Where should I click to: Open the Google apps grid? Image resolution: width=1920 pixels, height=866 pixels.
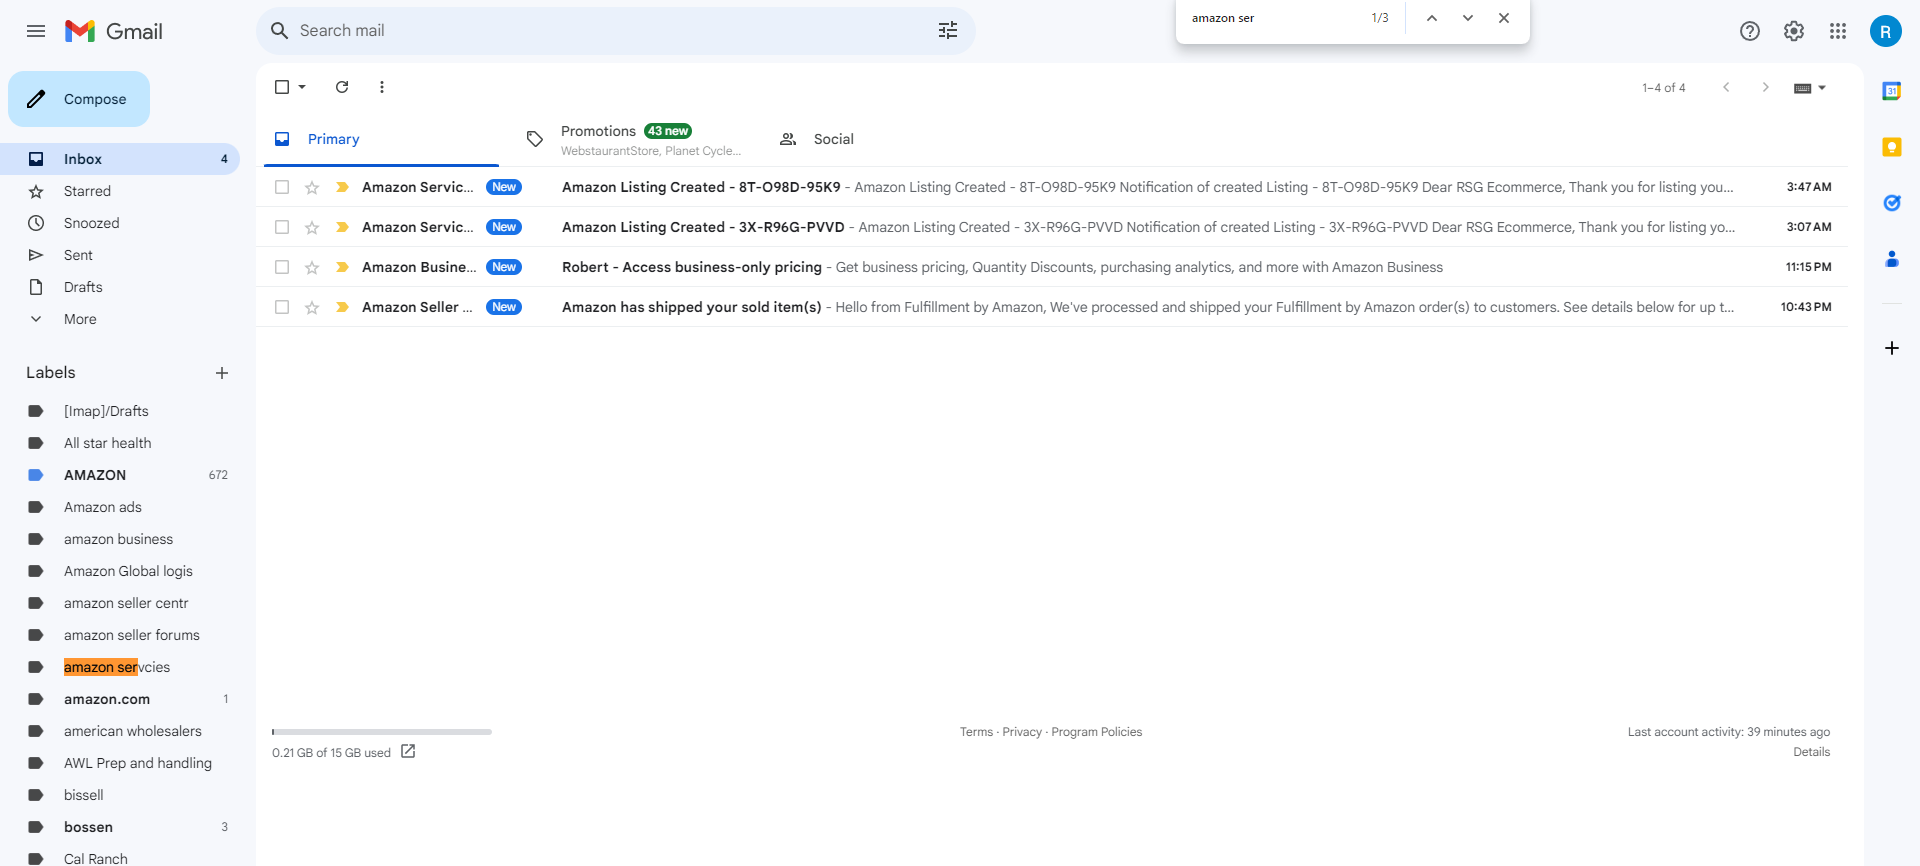[1838, 31]
